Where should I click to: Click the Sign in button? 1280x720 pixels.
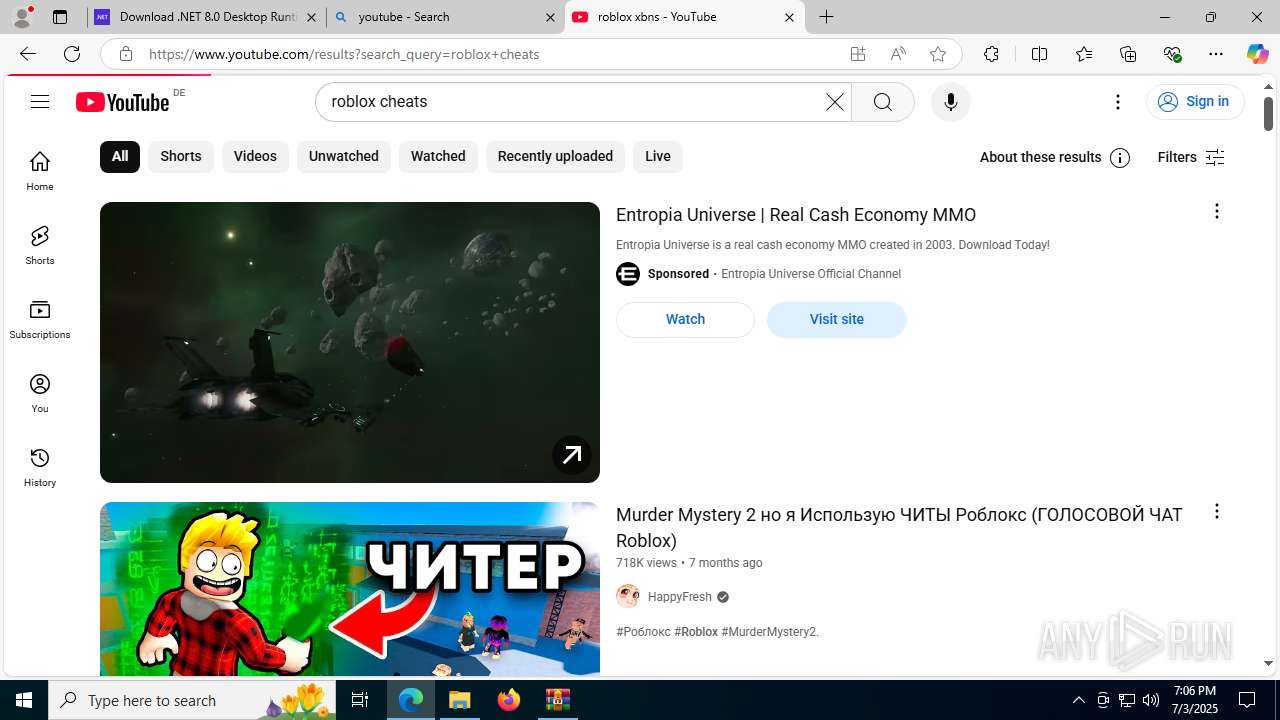click(1194, 101)
